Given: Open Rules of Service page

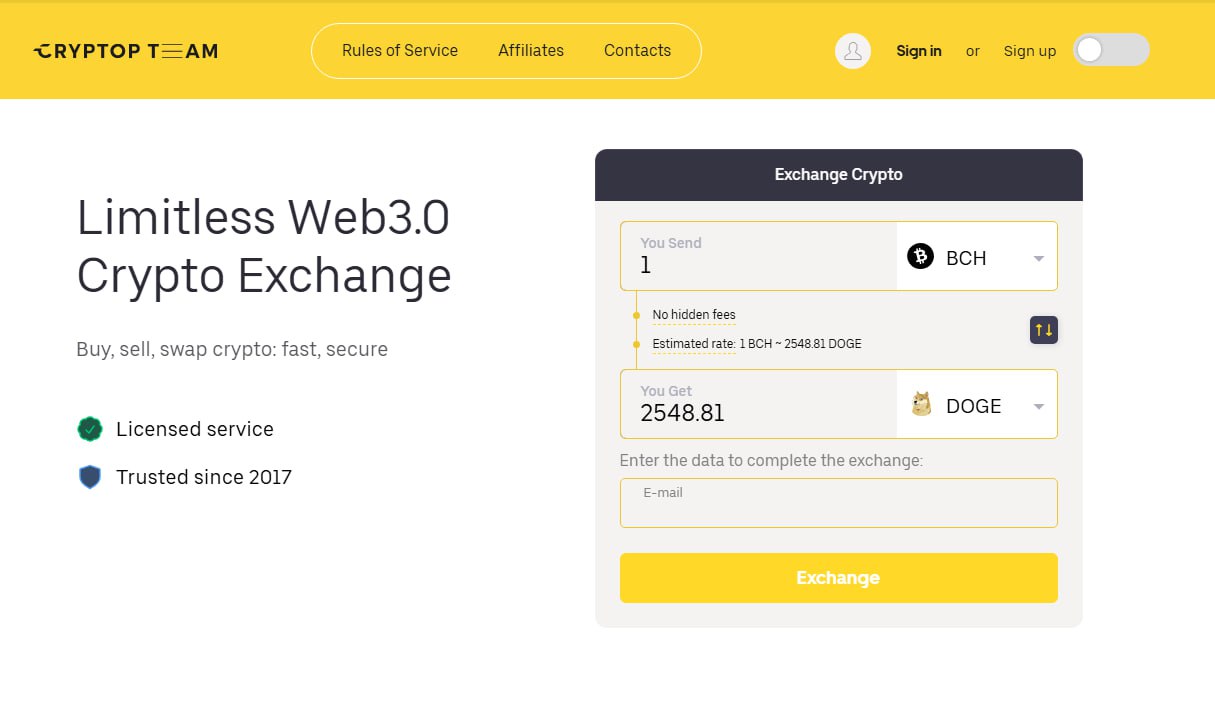Looking at the screenshot, I should click(400, 50).
